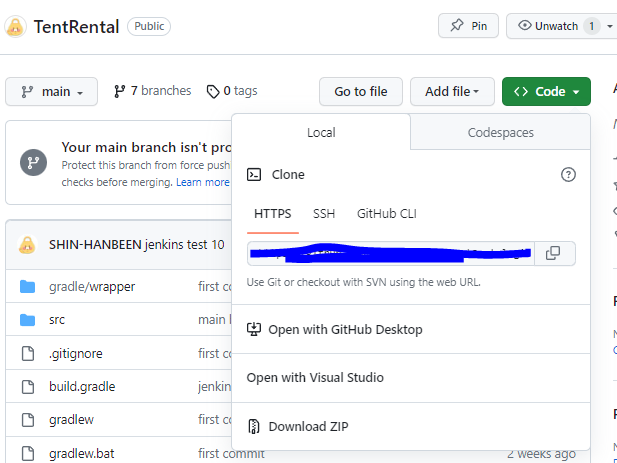Open the main branch selector dropdown
The width and height of the screenshot is (617, 463).
(52, 92)
